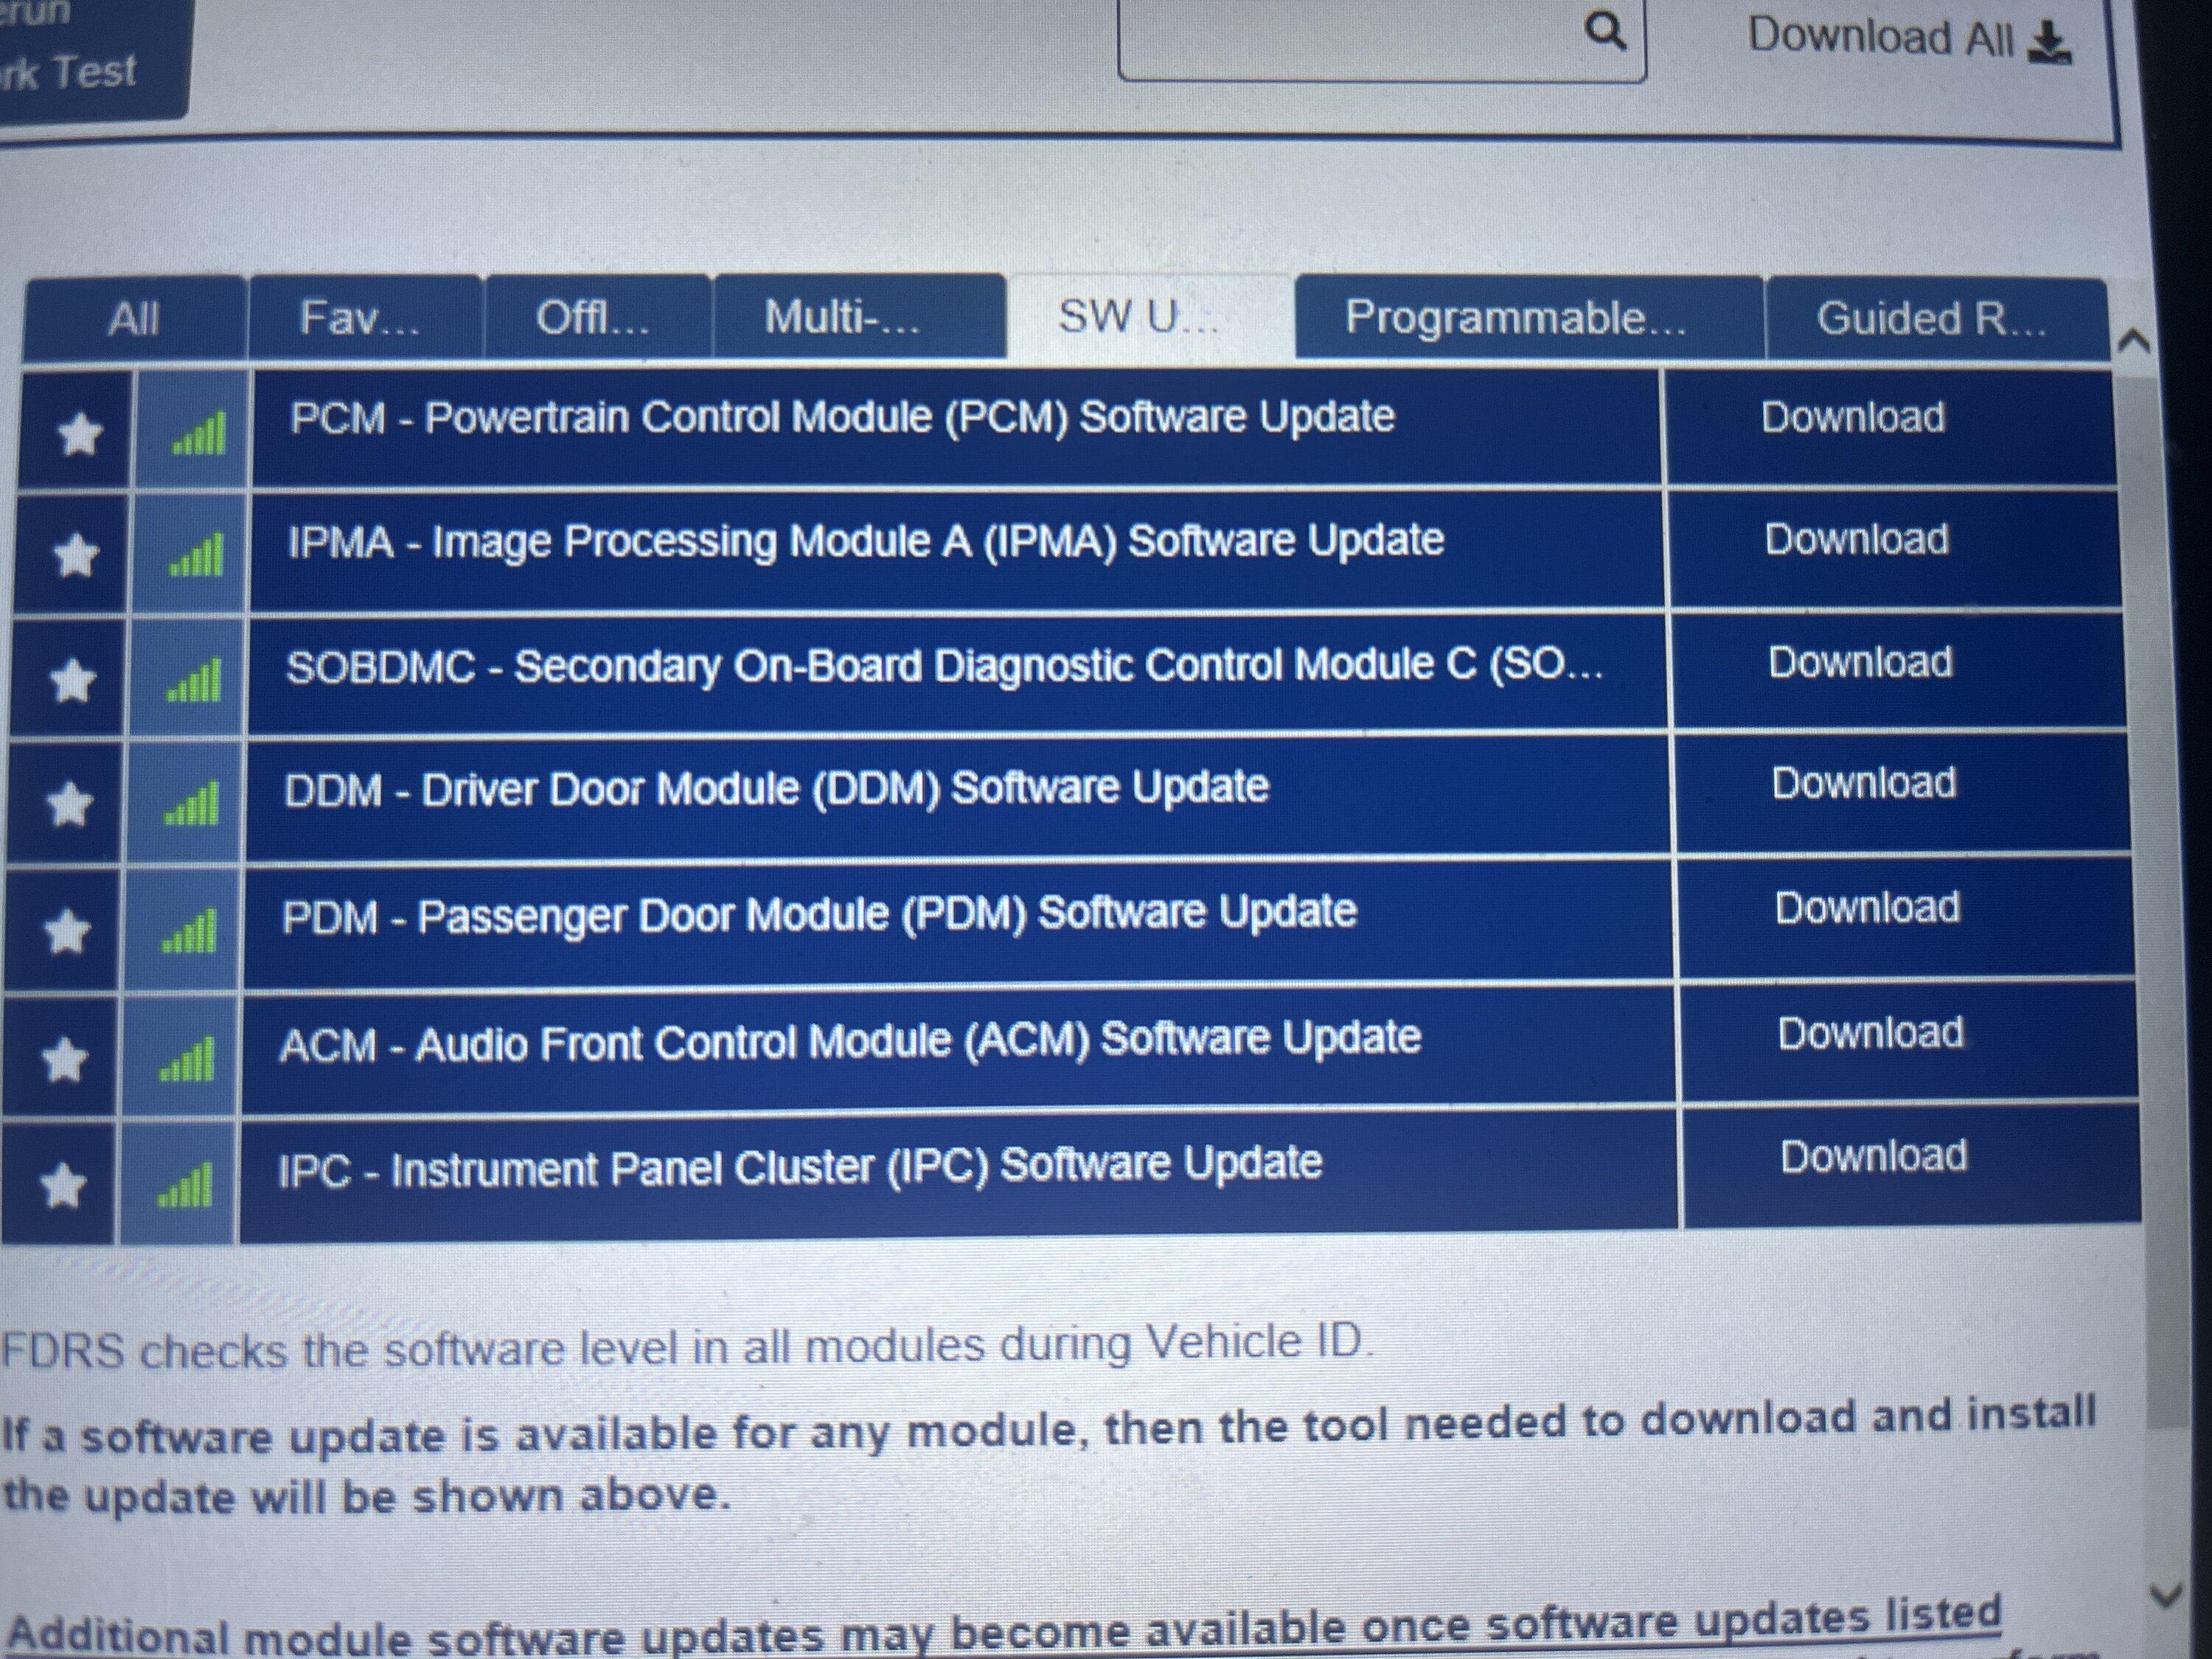Select PDM - Passenger Door Module text
2212x1659 pixels.
click(x=819, y=914)
